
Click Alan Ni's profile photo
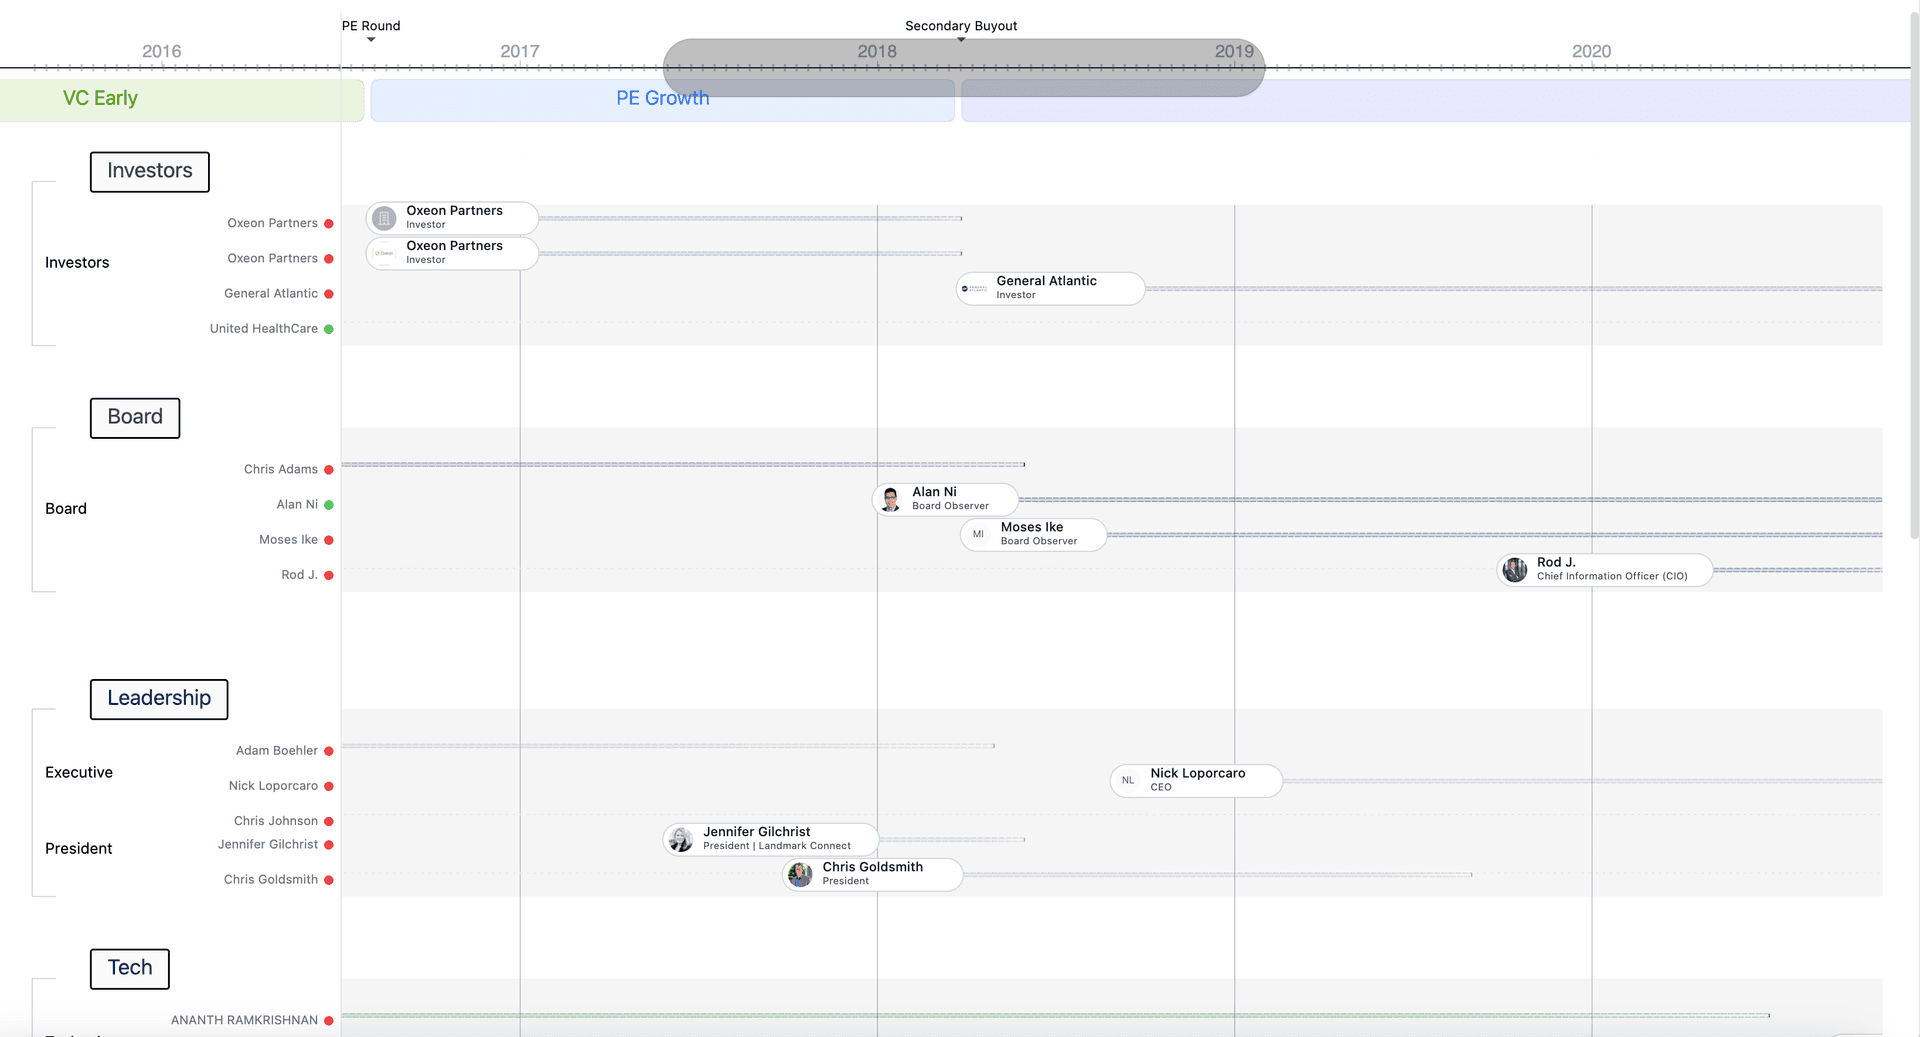890,499
